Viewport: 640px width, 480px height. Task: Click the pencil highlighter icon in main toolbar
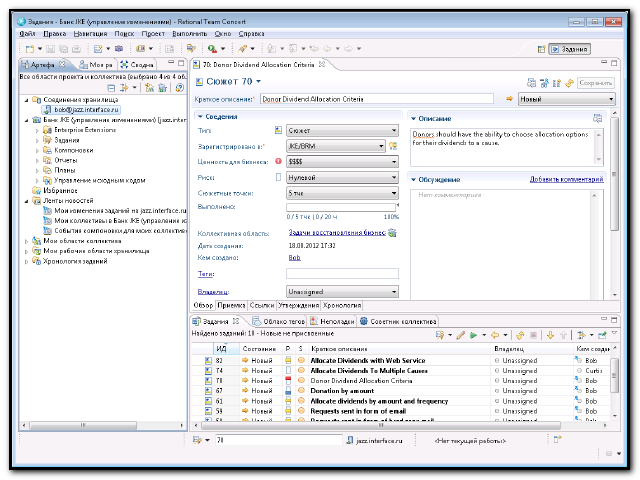pyautogui.click(x=242, y=49)
